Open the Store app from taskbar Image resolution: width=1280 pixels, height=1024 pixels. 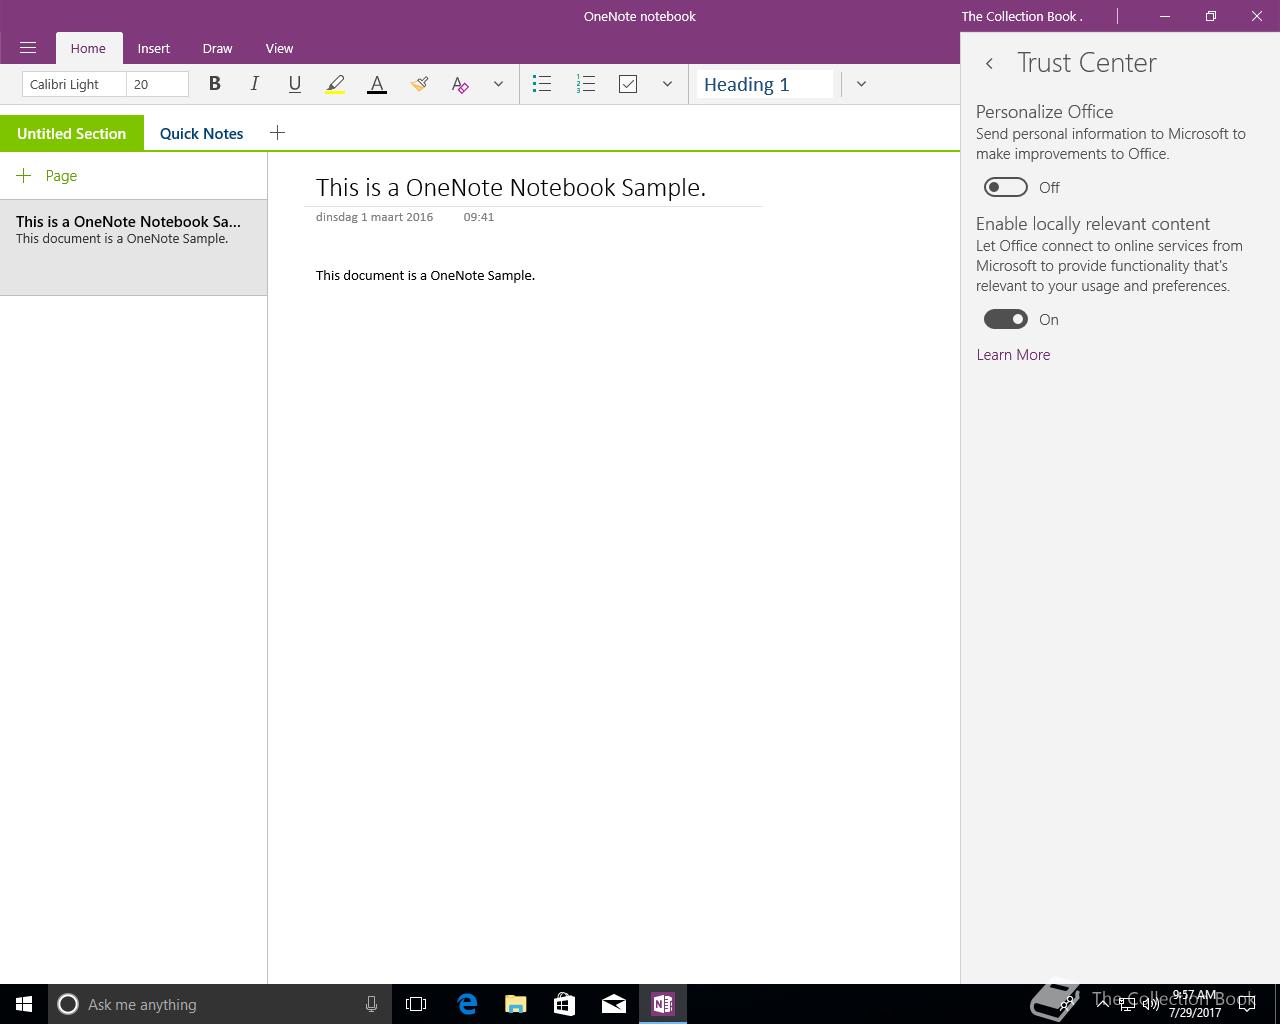[x=565, y=1004]
